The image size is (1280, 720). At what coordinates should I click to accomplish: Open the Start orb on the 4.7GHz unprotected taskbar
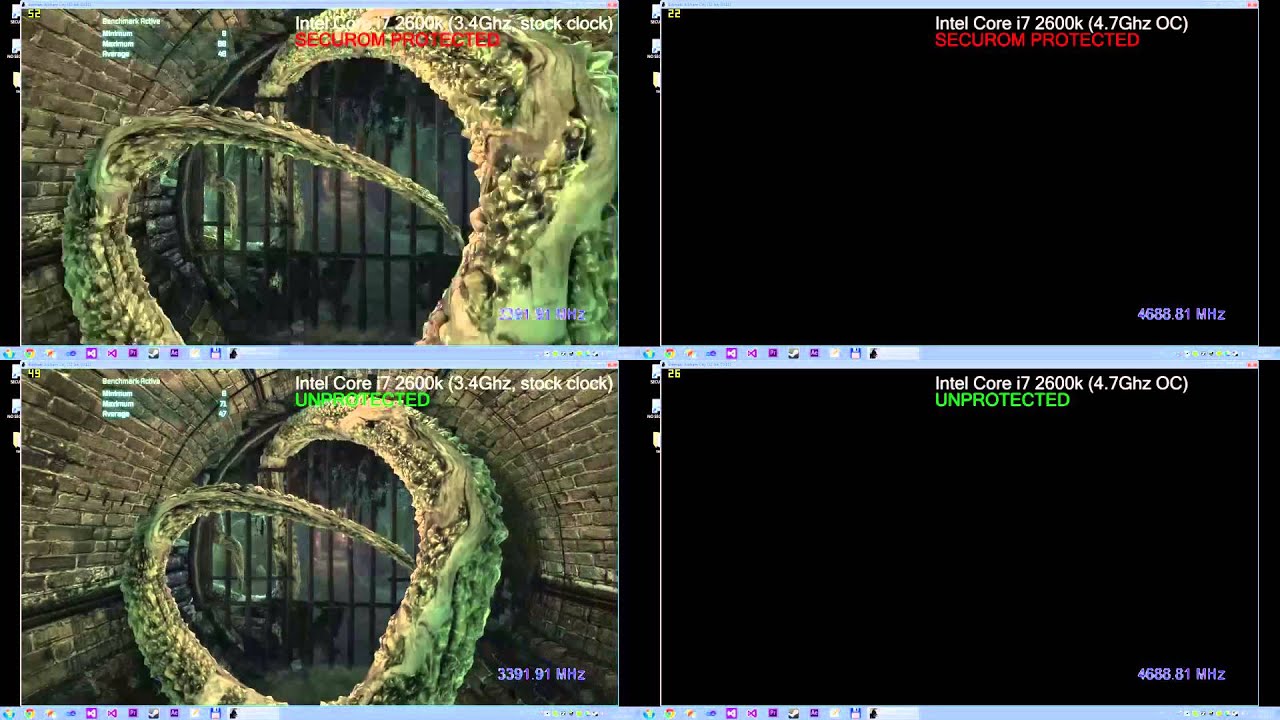(x=649, y=714)
